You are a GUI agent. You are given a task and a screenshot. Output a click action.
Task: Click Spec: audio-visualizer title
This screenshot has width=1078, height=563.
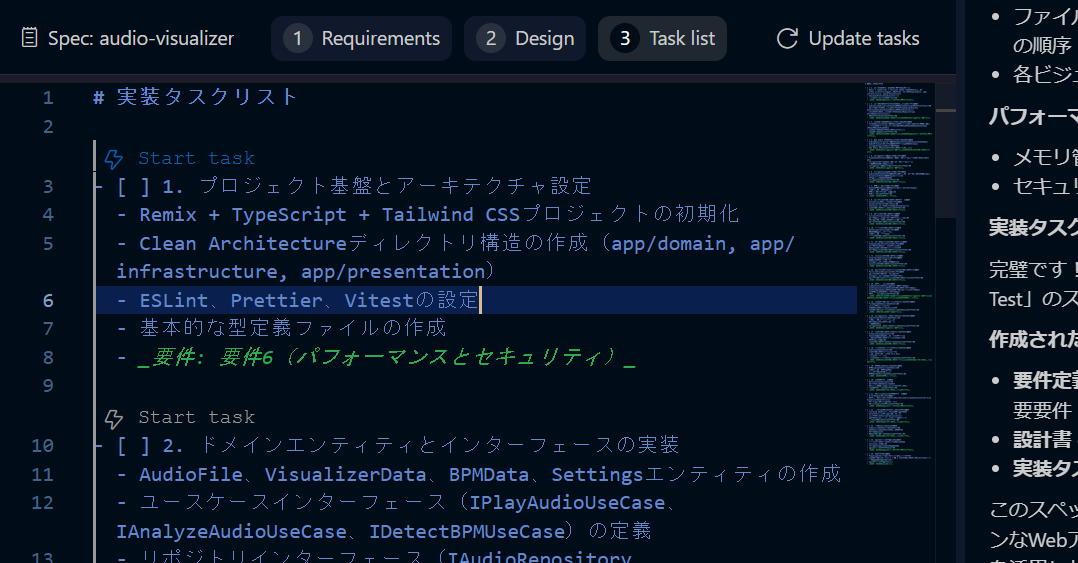pos(141,38)
